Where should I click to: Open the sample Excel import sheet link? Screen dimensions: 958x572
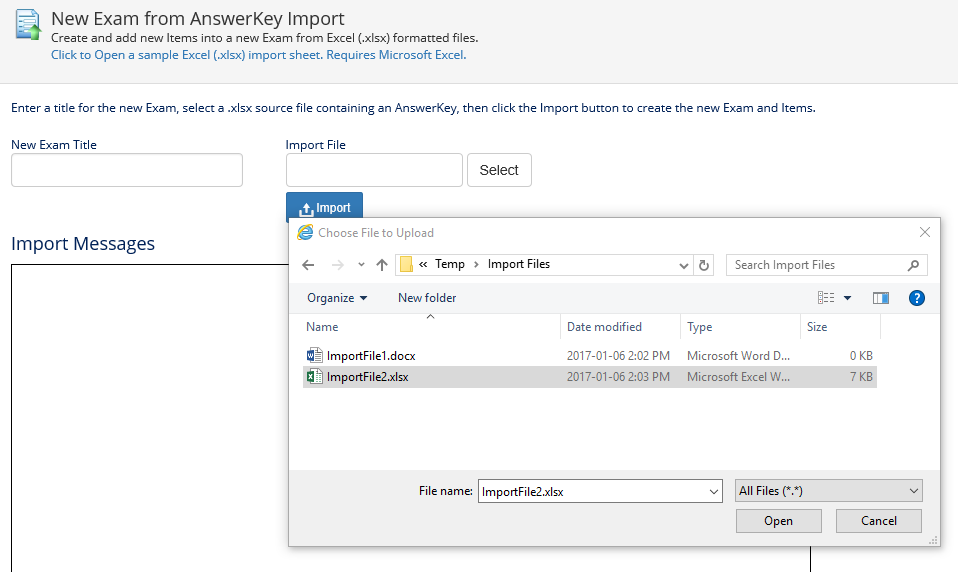click(x=258, y=55)
